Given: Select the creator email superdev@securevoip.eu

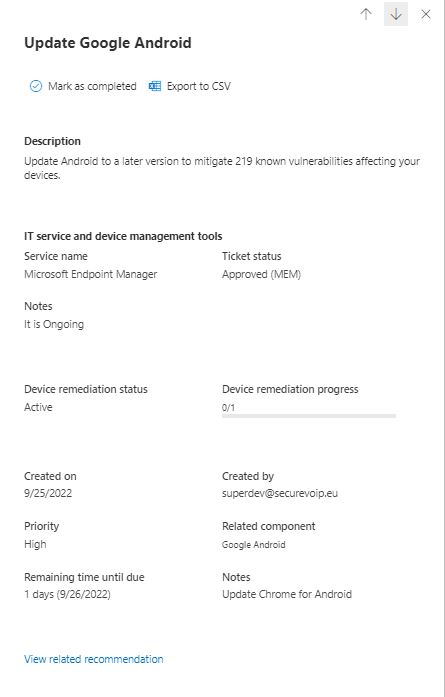Looking at the screenshot, I should (280, 493).
